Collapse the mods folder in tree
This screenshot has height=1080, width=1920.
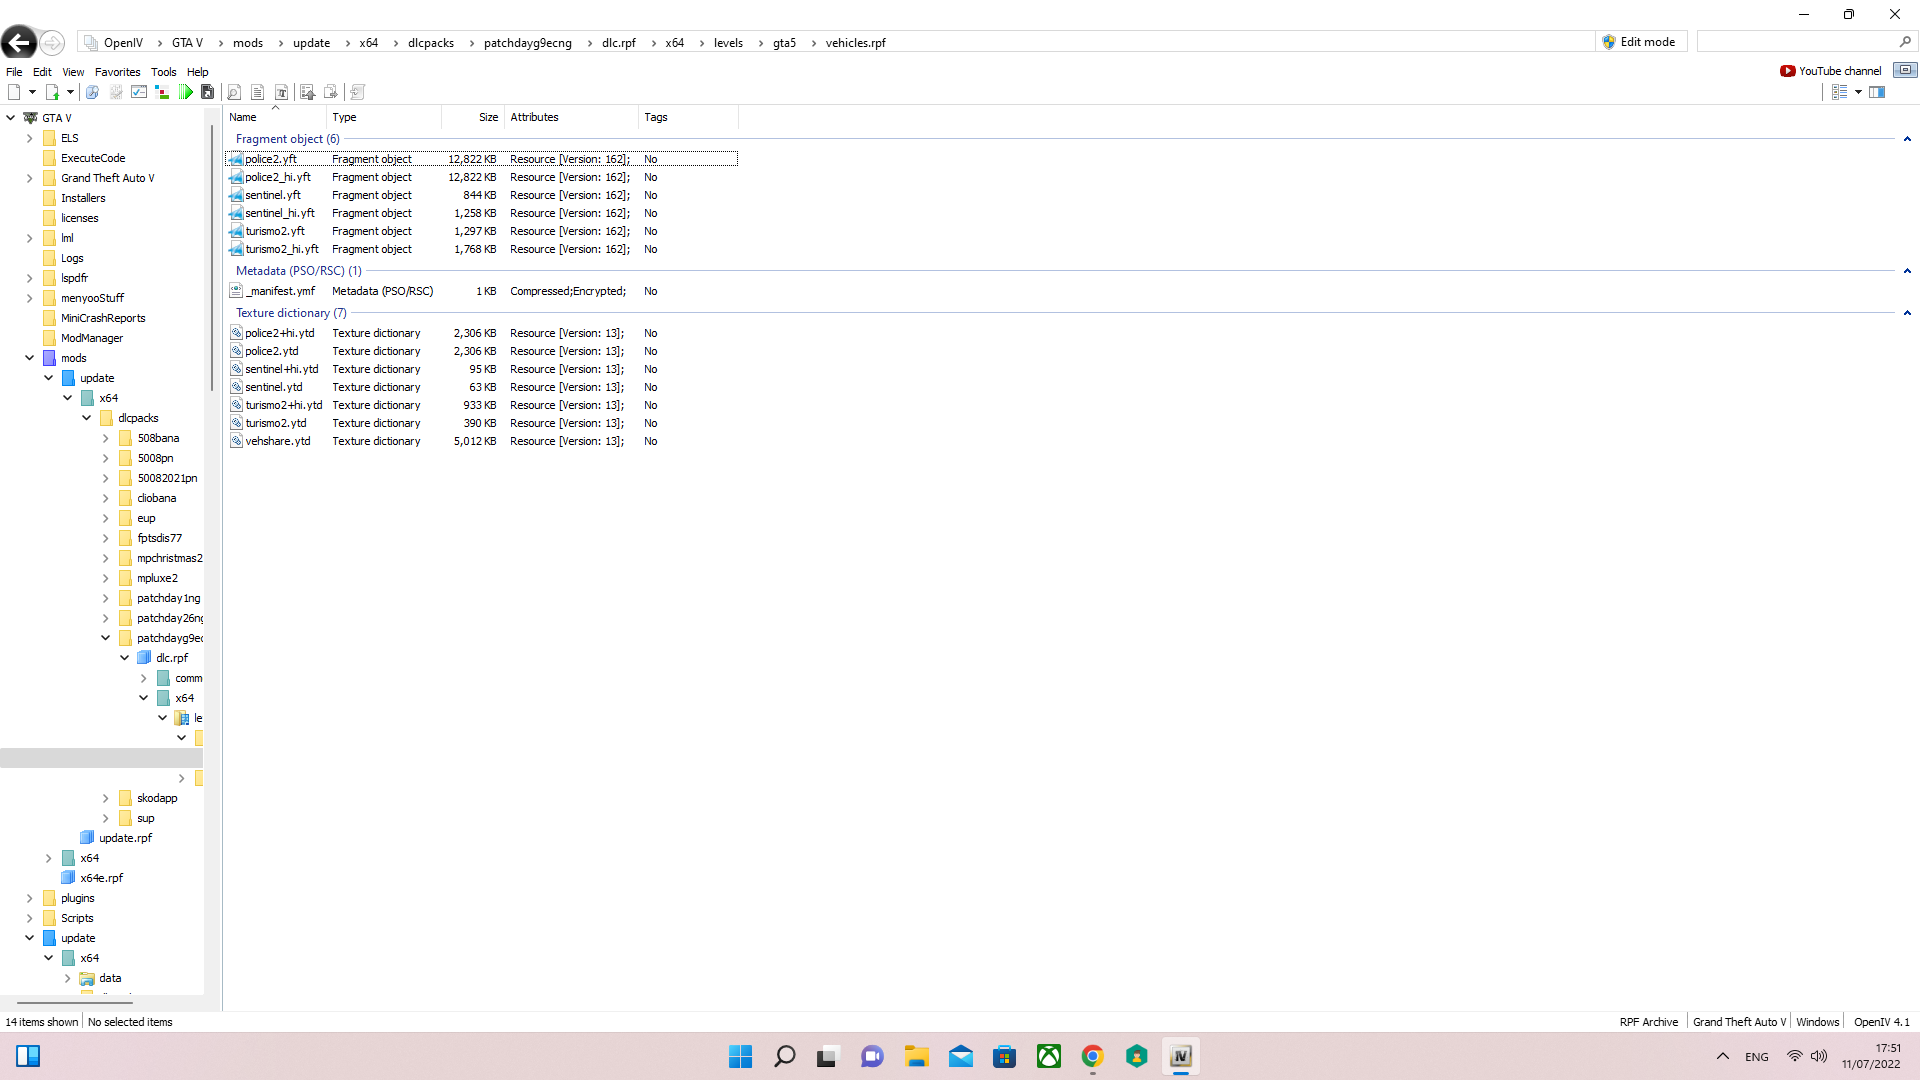29,358
